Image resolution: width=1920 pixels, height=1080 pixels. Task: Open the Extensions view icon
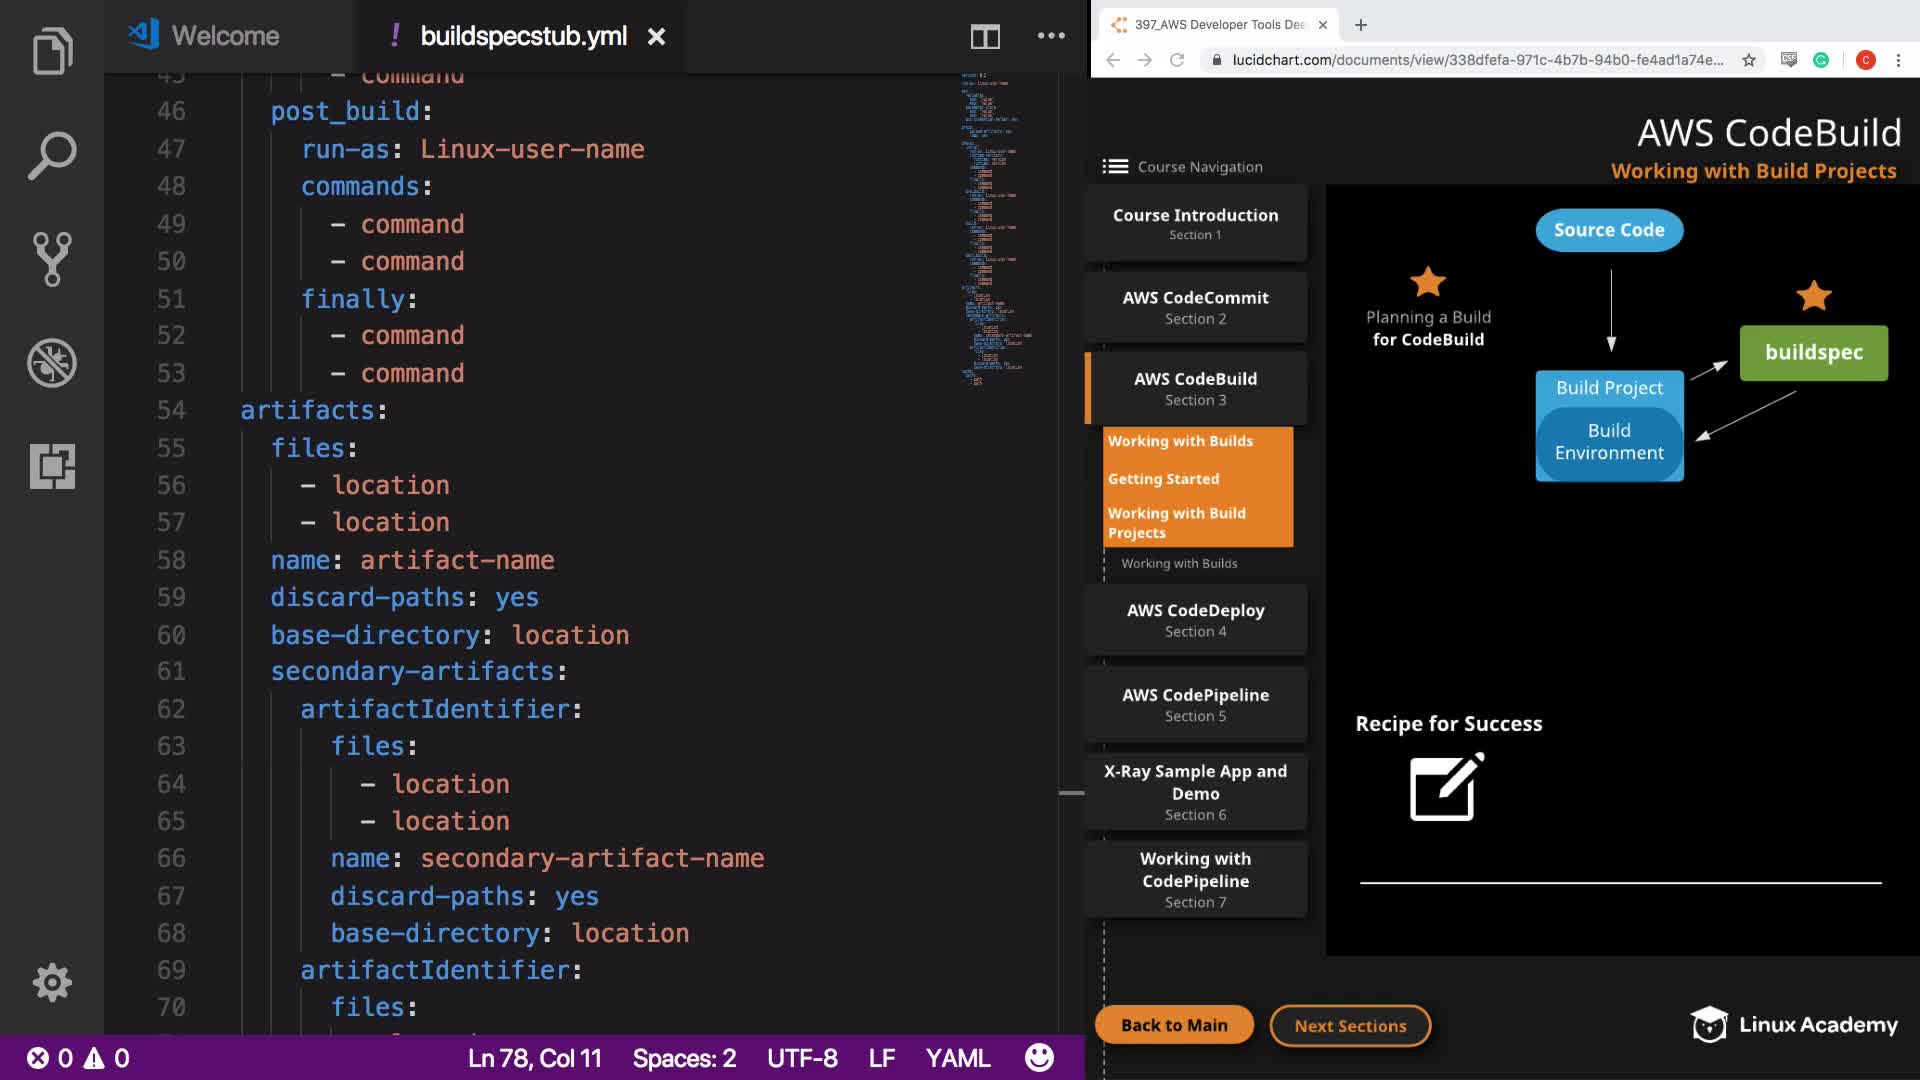tap(52, 466)
